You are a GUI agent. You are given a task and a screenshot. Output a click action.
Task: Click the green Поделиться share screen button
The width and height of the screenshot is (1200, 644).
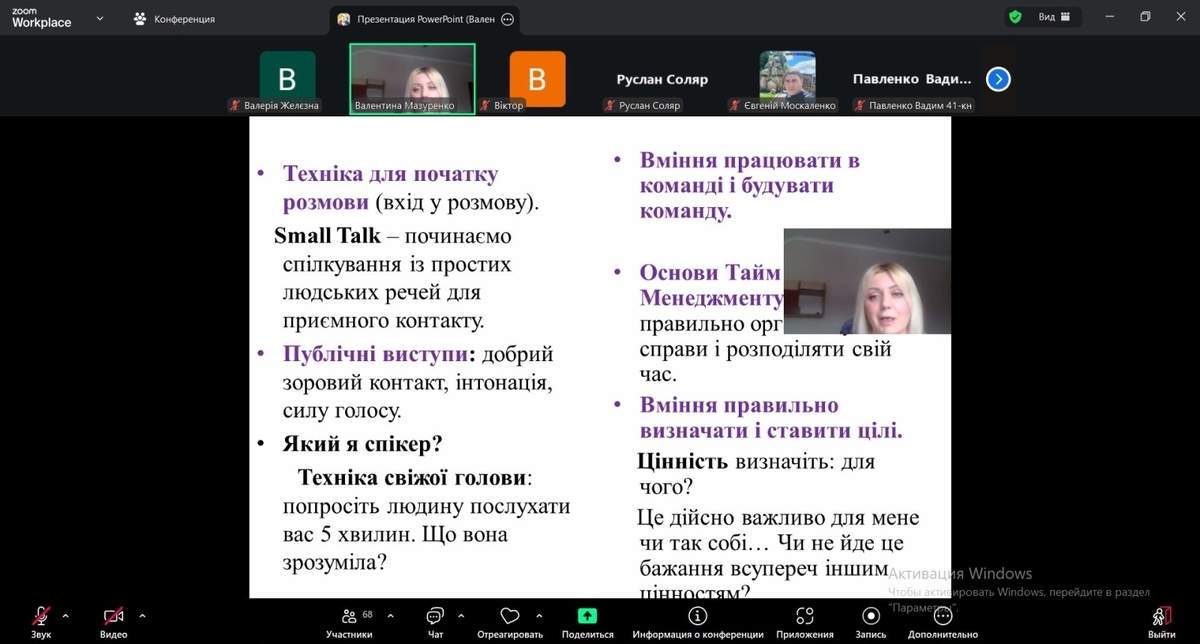pyautogui.click(x=587, y=617)
